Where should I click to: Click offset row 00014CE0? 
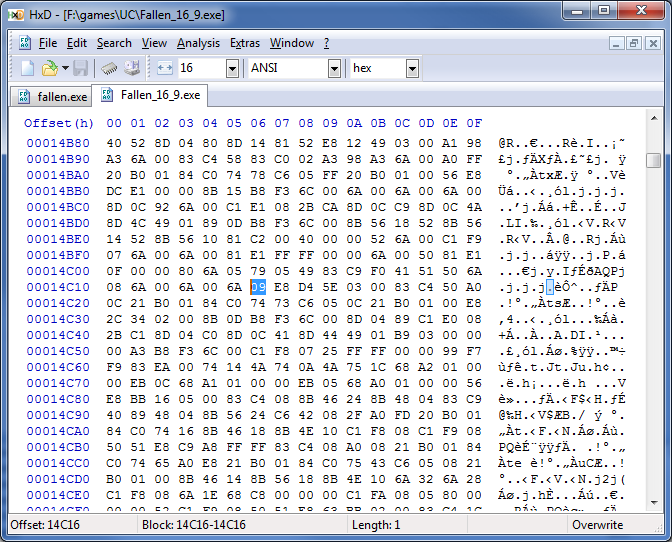(x=58, y=495)
